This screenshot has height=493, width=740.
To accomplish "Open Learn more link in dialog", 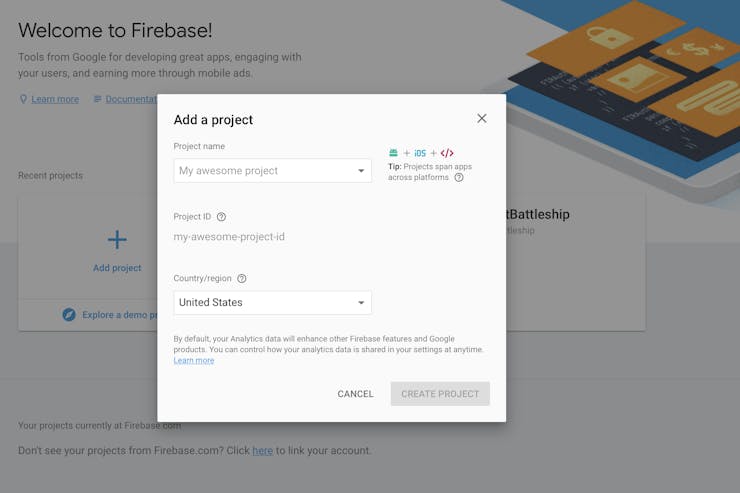I will point(194,360).
